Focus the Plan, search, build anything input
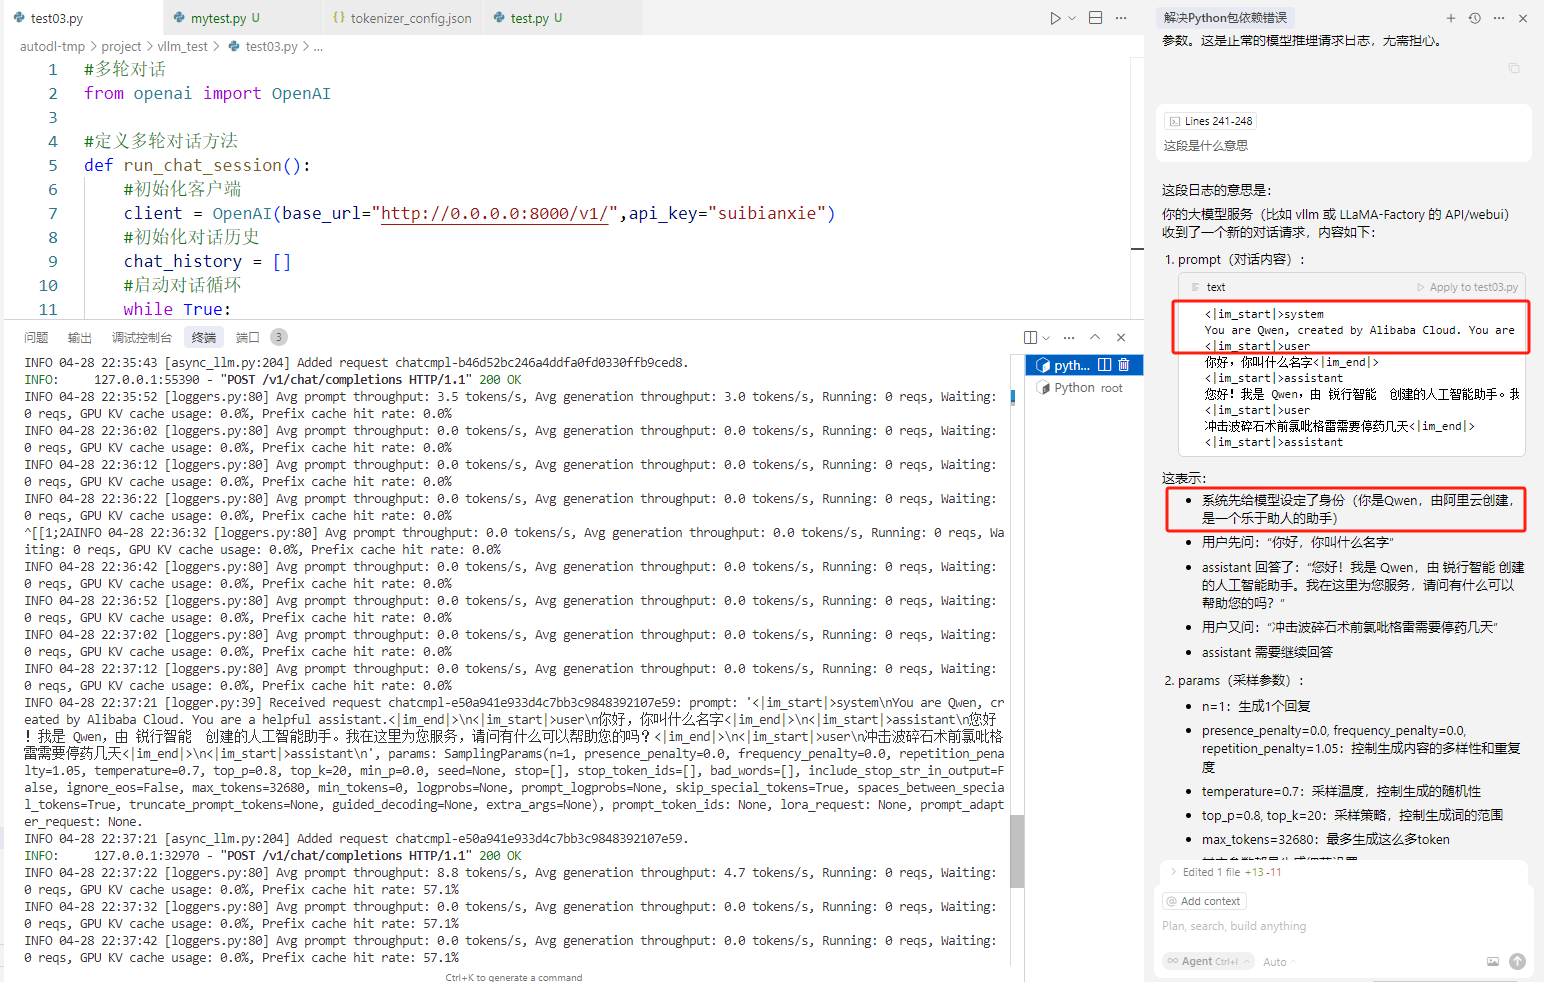This screenshot has height=982, width=1544. point(1344,926)
